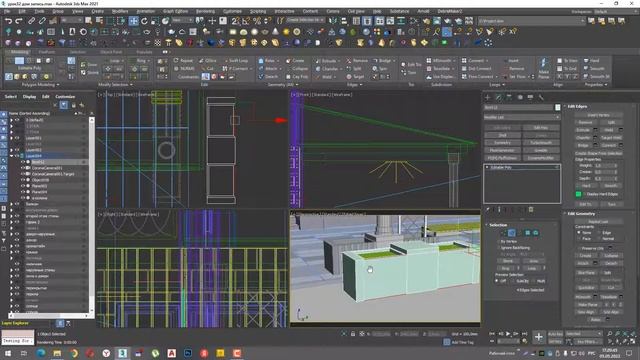Click the Play Animation button
The height and width of the screenshot is (360, 640).
click(x=508, y=334)
